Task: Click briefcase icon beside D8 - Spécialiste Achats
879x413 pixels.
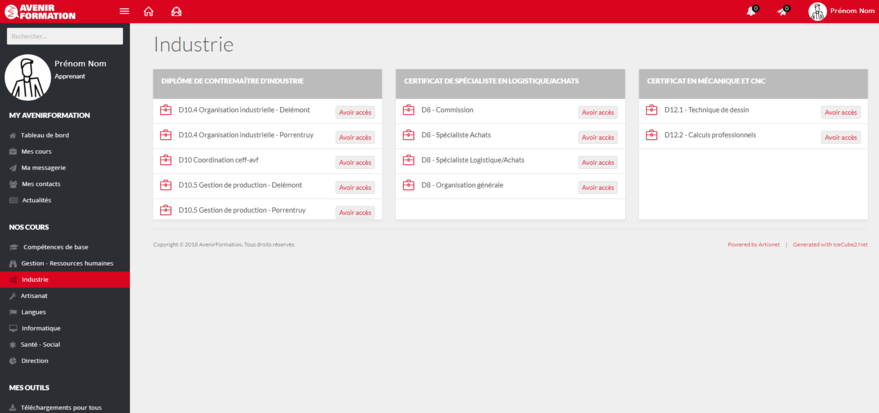Action: pyautogui.click(x=409, y=135)
